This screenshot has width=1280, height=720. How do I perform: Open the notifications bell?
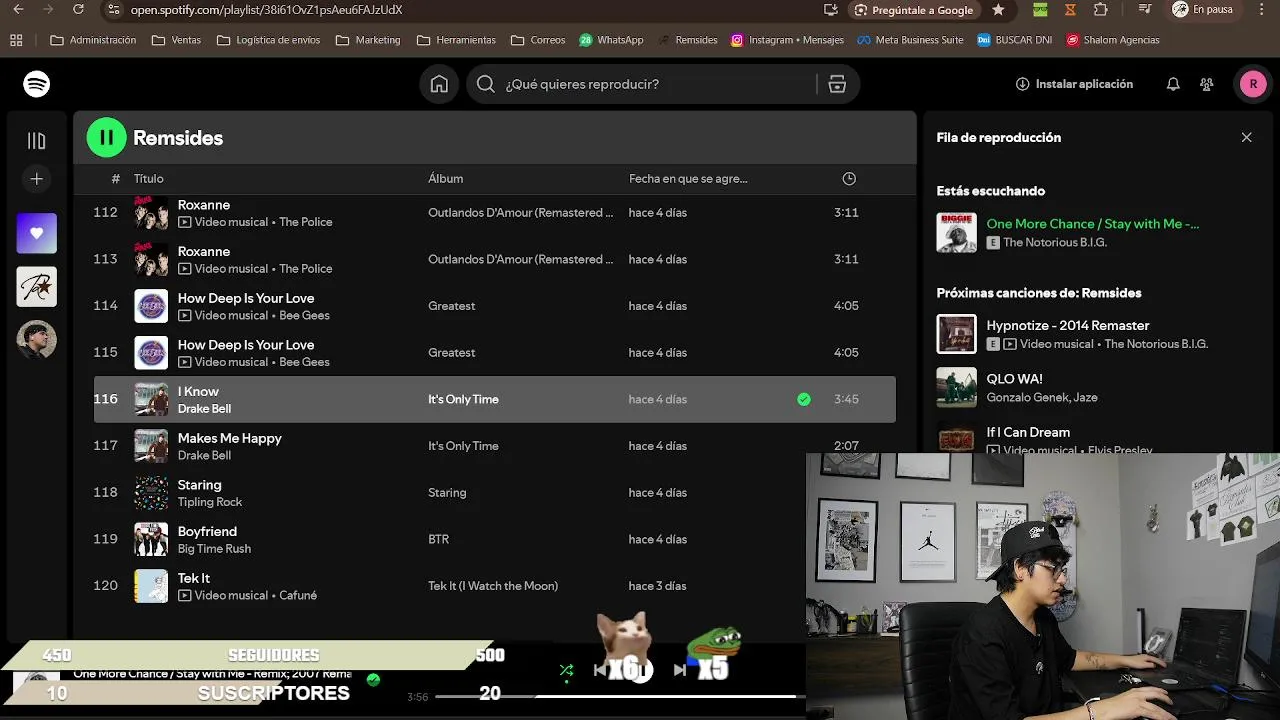1173,84
